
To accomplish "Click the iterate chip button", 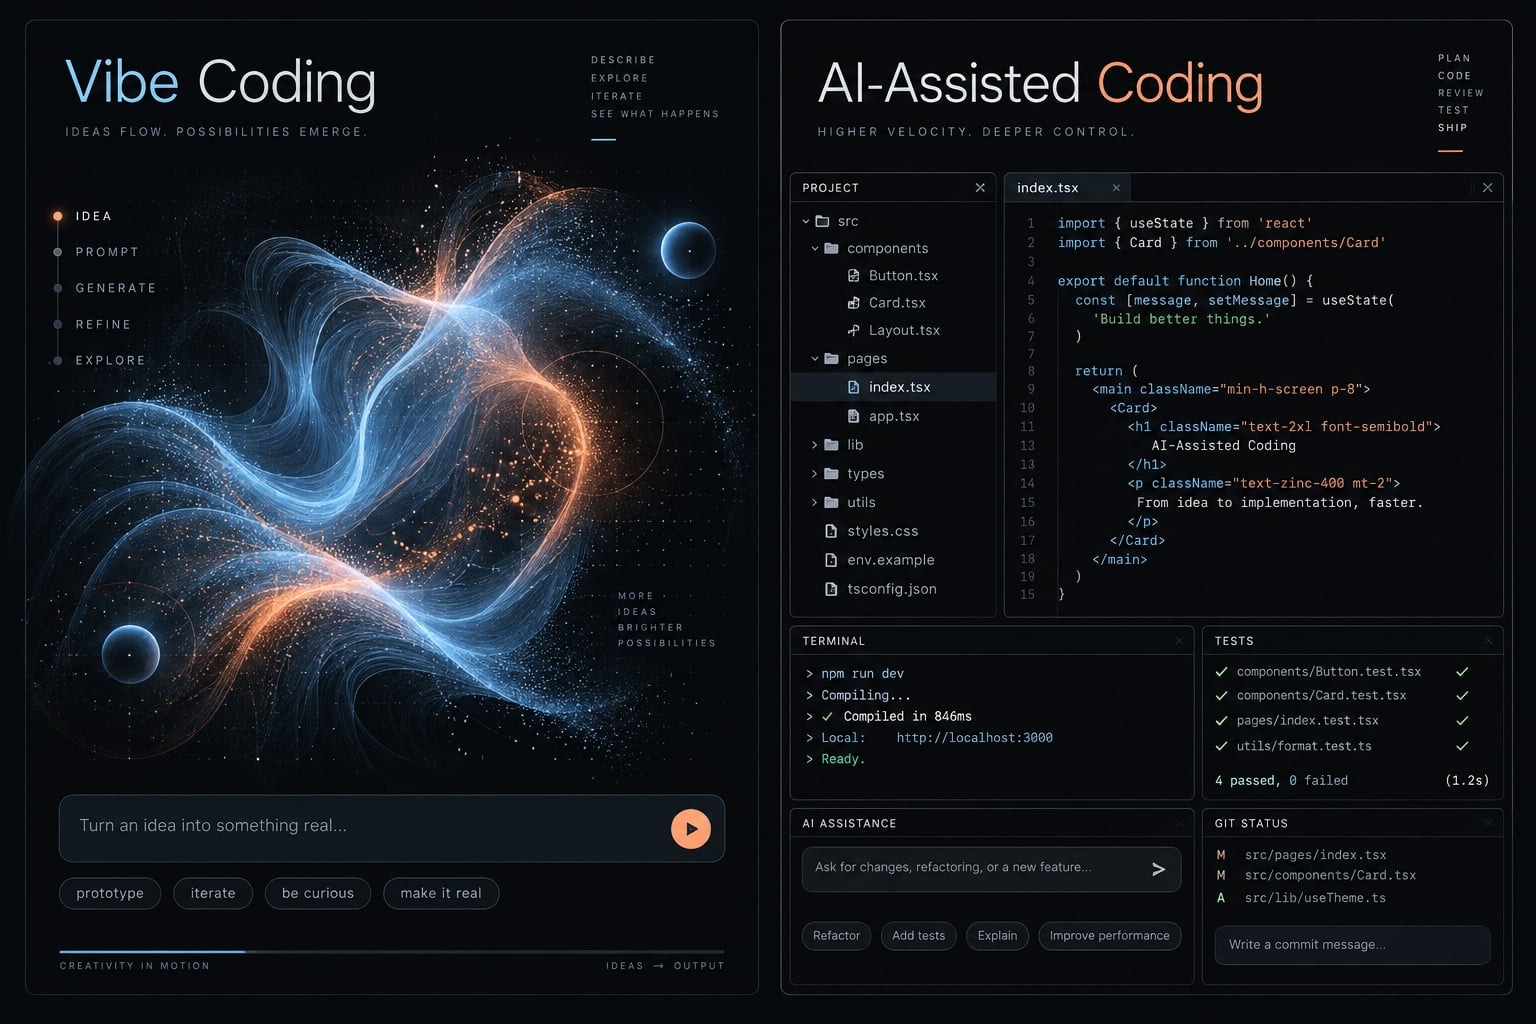I will (213, 893).
